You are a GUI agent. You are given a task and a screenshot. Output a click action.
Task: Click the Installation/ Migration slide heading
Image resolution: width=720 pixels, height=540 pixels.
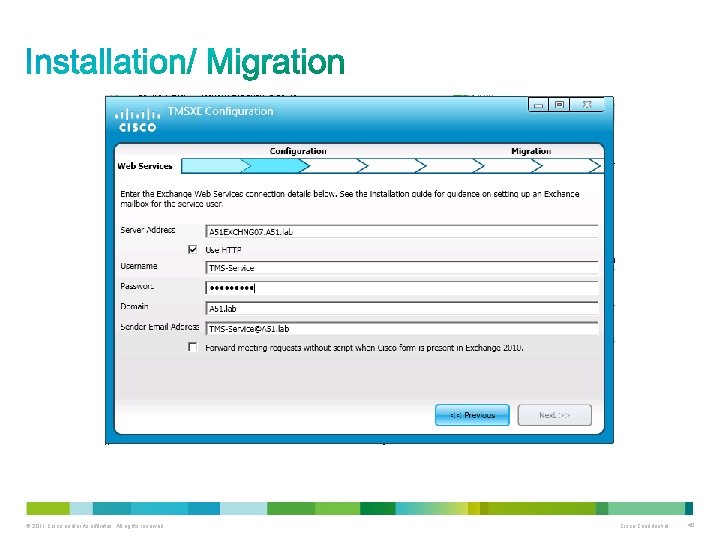(x=185, y=62)
